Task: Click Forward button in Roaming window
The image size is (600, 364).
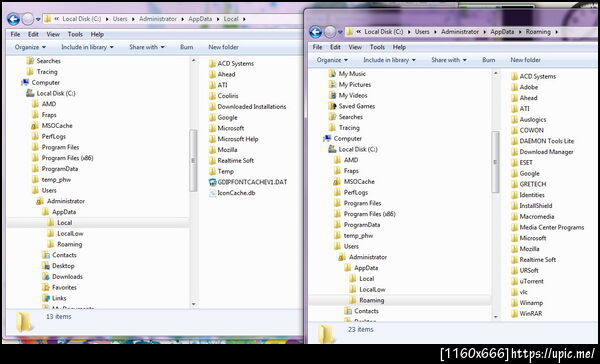Action: click(x=330, y=32)
